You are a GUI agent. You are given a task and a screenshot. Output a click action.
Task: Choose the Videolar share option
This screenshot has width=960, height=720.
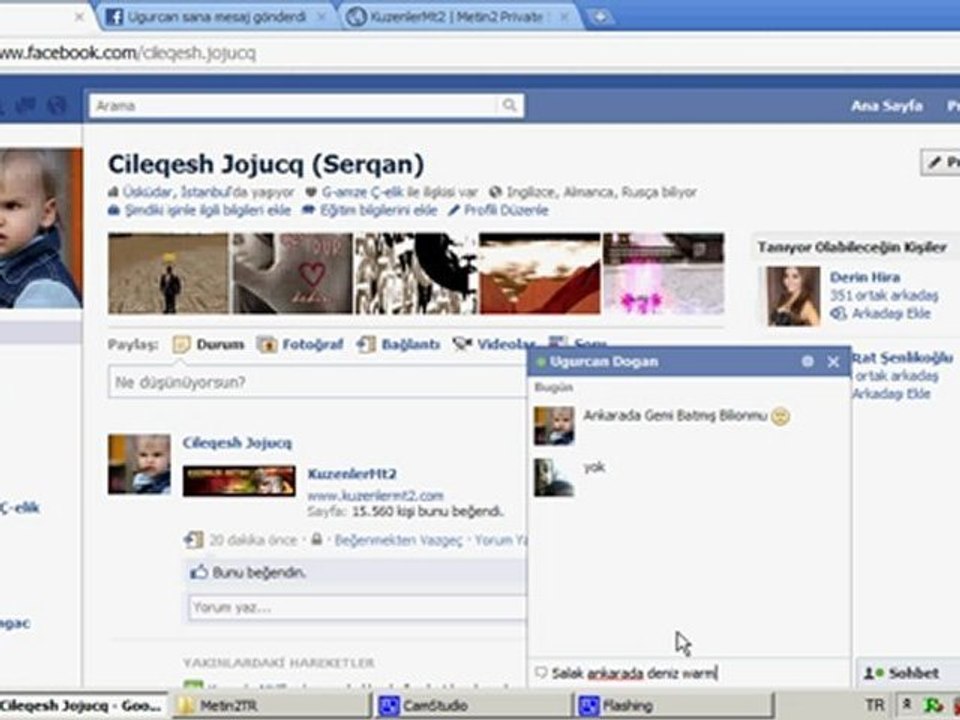click(493, 345)
